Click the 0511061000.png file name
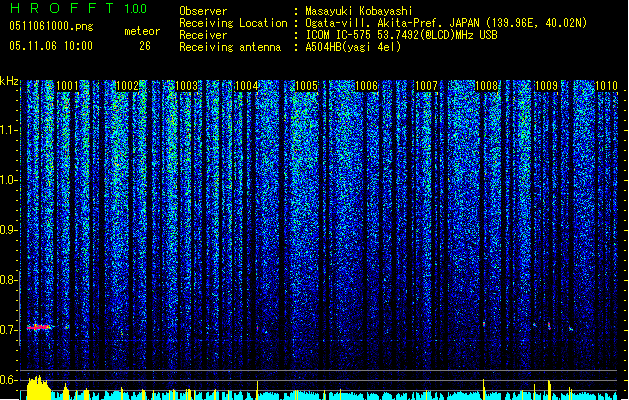This screenshot has height=400, width=629. 51,27
